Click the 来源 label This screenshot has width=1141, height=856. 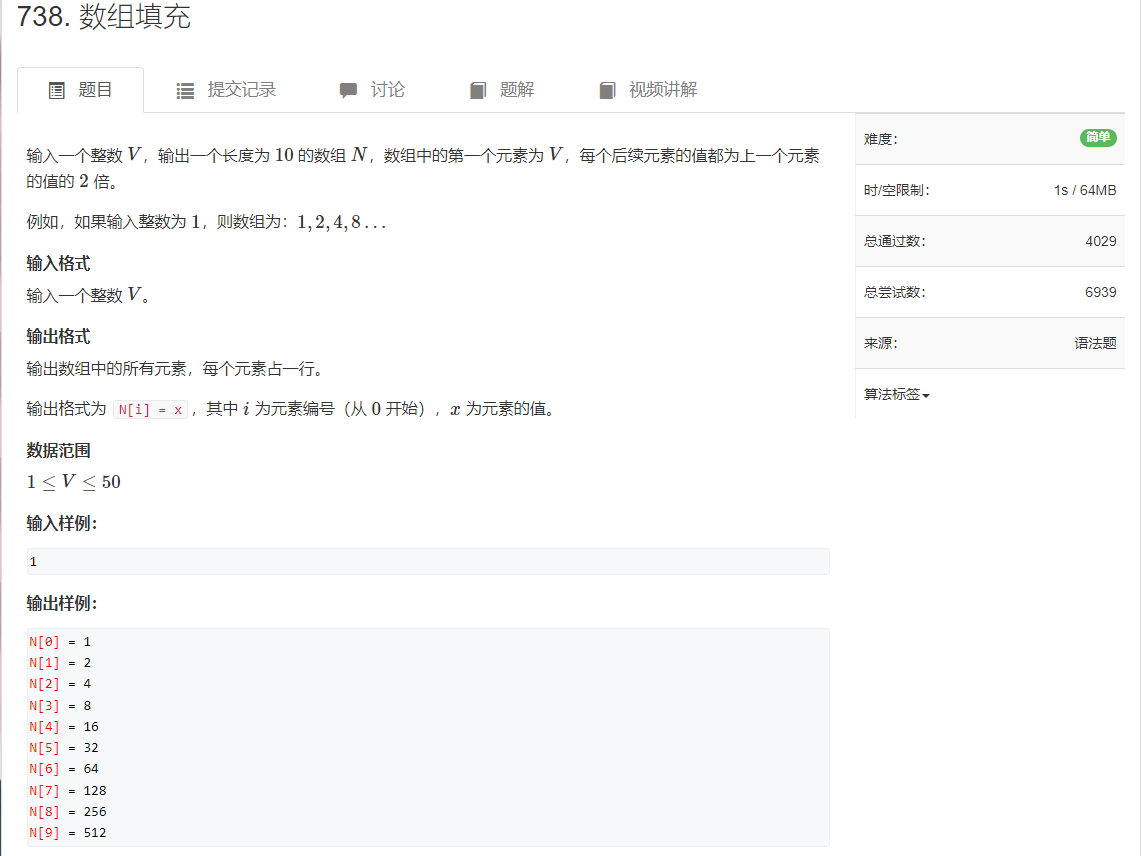[x=880, y=343]
